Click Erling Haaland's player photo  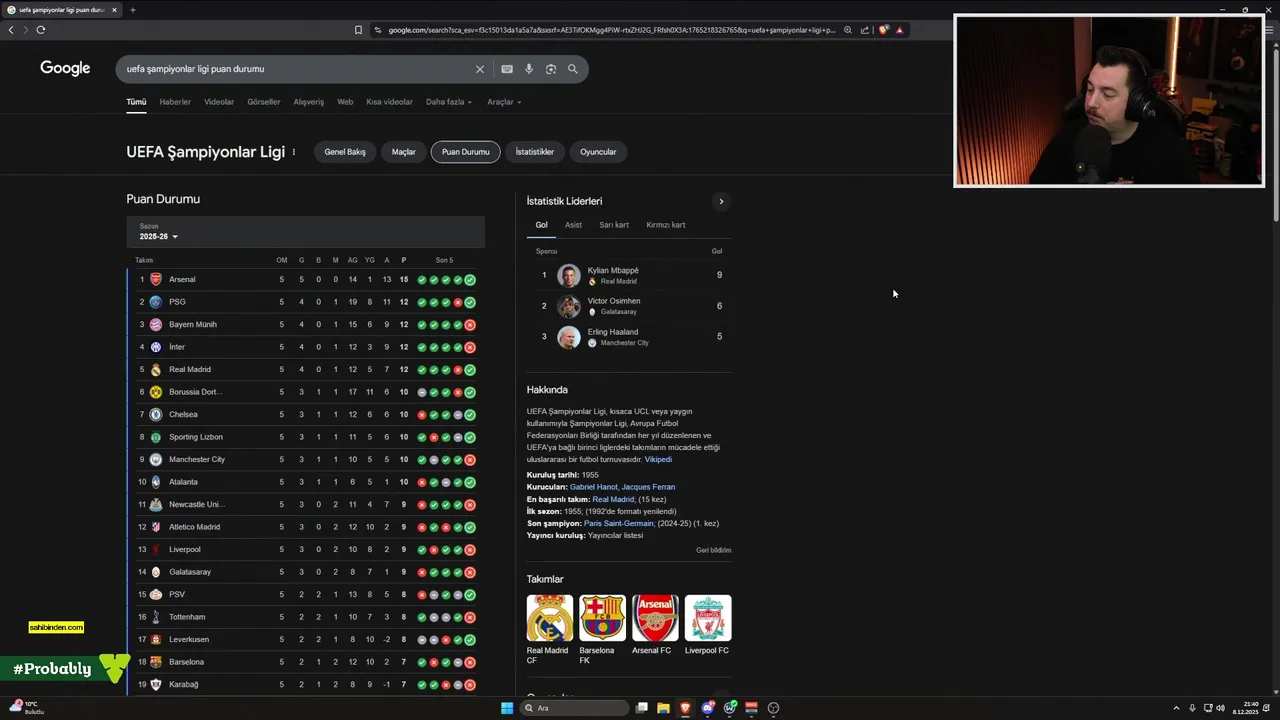click(x=568, y=337)
